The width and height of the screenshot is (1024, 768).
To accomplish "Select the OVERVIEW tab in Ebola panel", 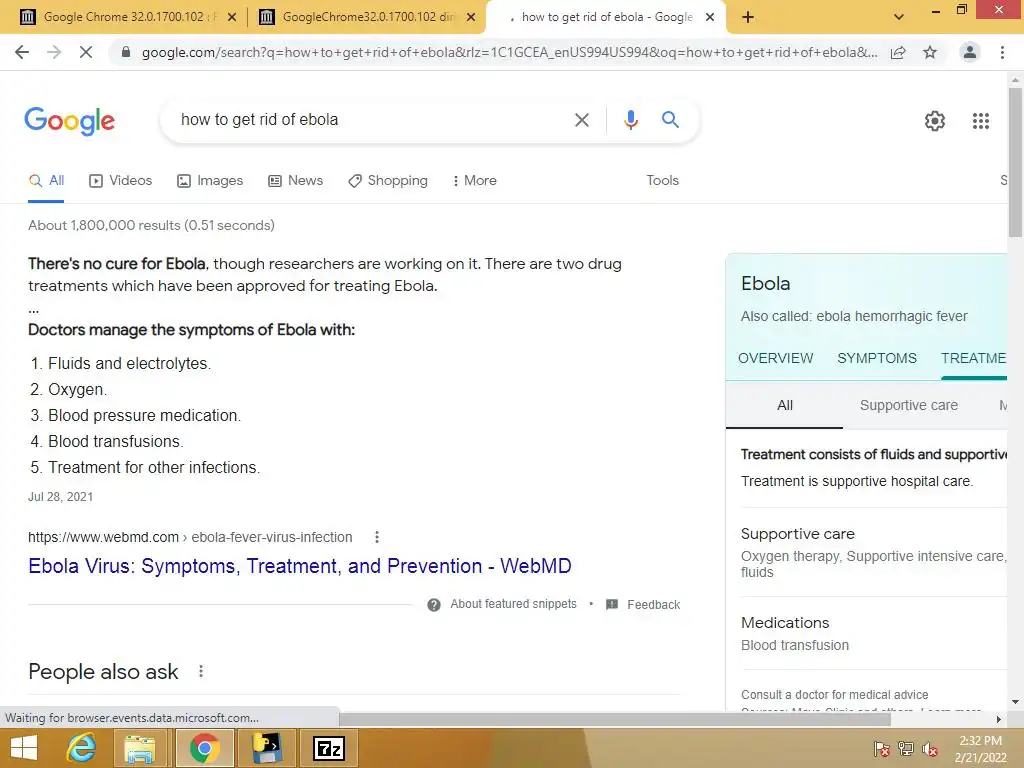I will 775,359.
